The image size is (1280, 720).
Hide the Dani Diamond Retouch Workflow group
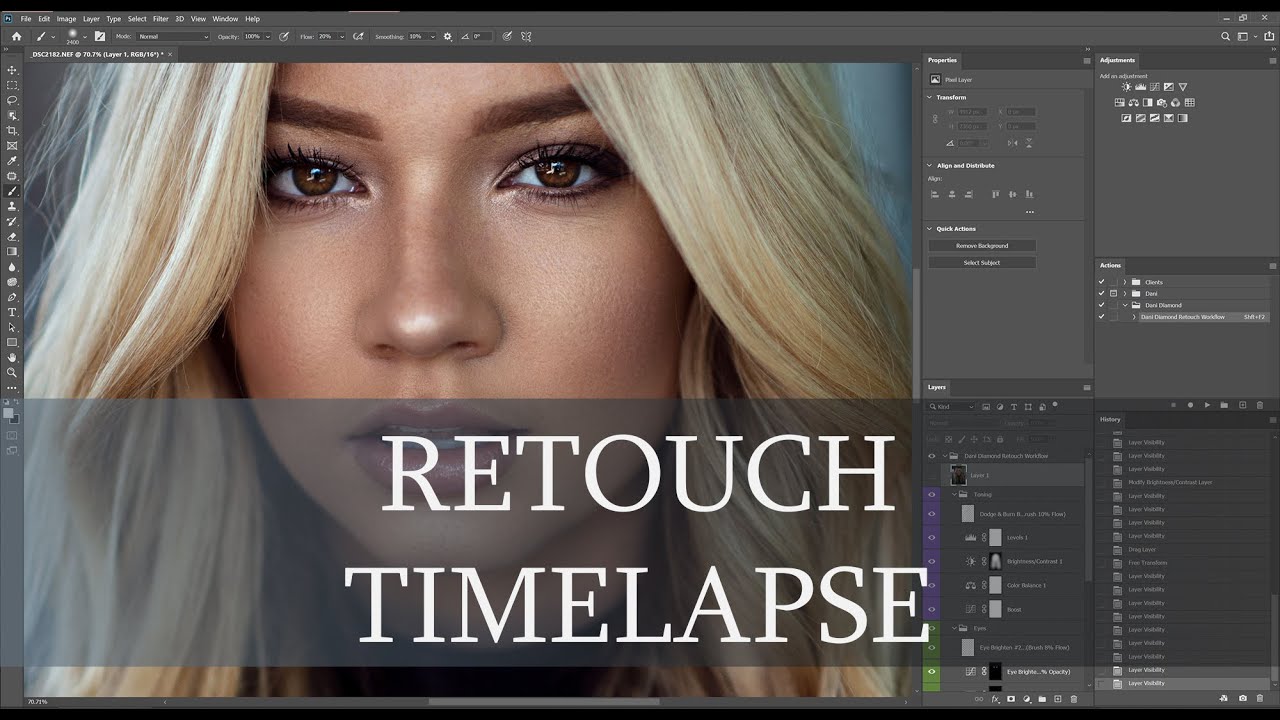click(x=932, y=456)
